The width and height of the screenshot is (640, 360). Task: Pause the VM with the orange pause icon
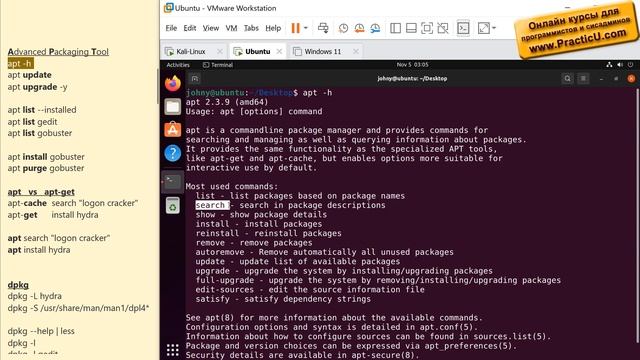click(296, 28)
